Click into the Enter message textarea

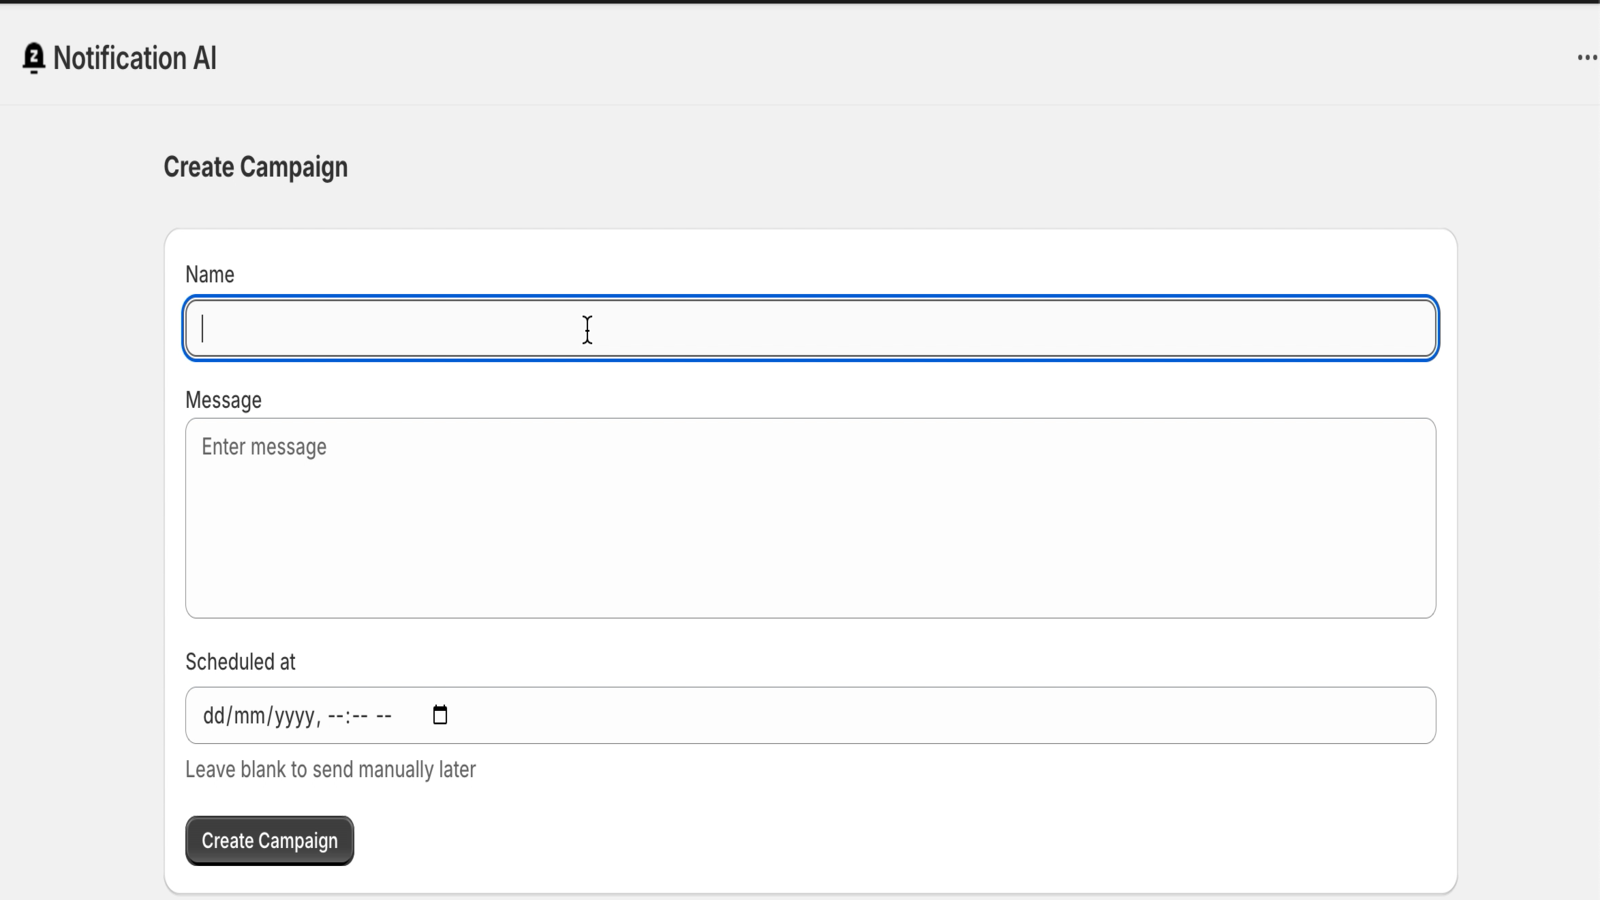pos(811,518)
